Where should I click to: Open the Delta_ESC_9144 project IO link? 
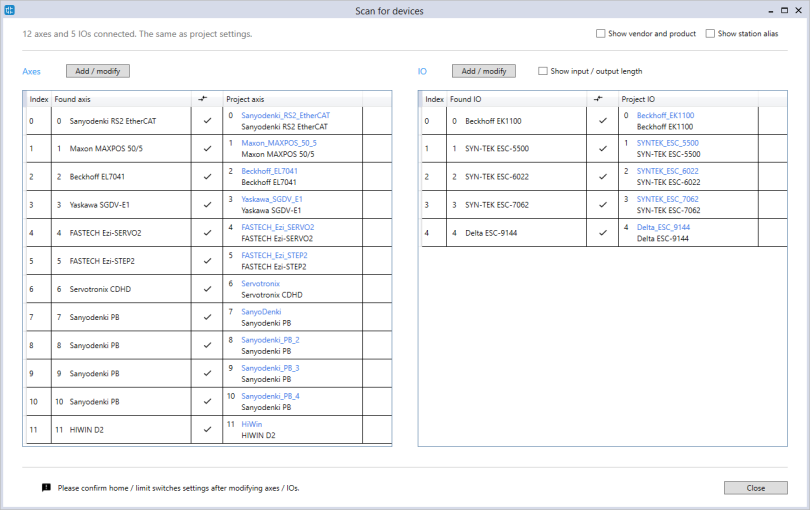[x=663, y=227]
